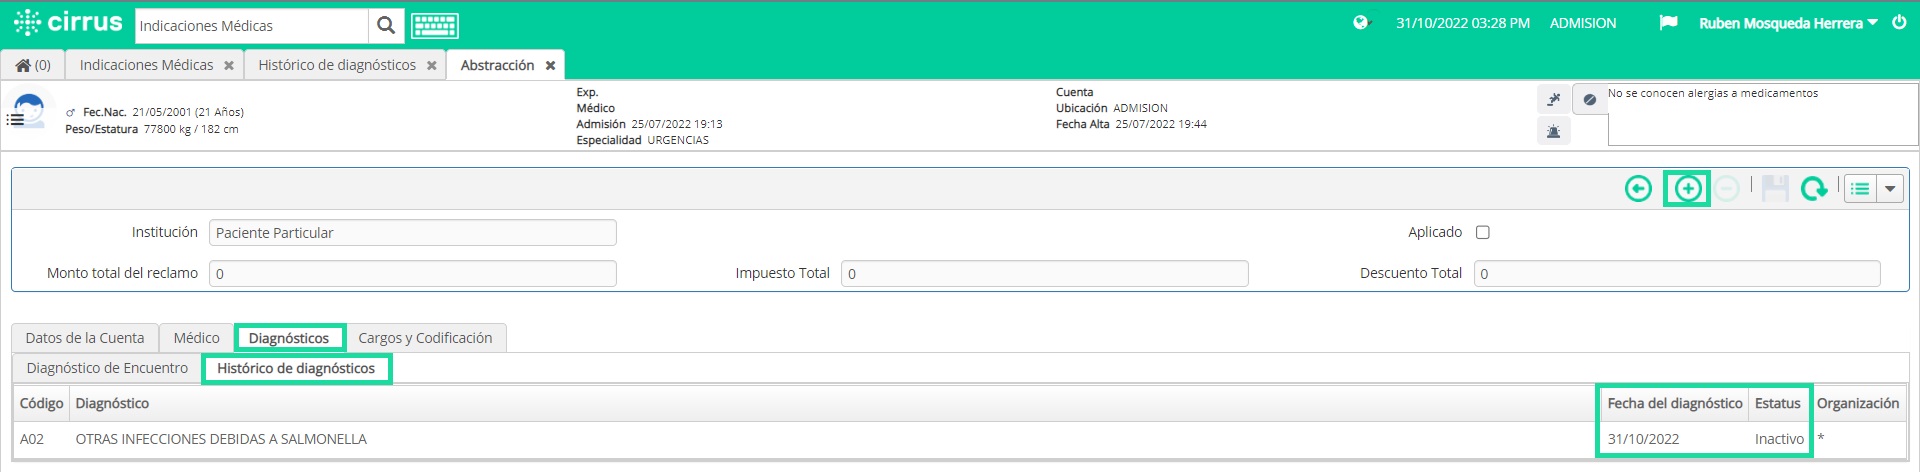
Task: Click the power logout icon
Action: click(1899, 22)
